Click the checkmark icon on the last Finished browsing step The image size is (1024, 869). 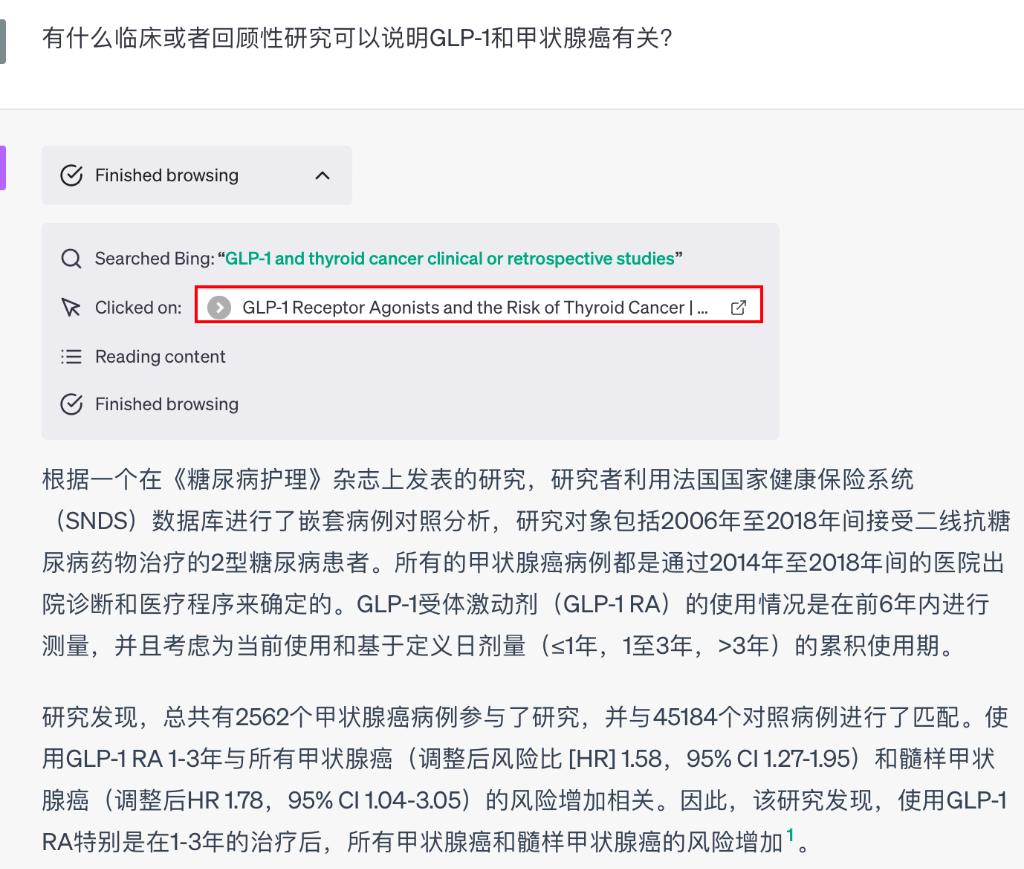(71, 404)
